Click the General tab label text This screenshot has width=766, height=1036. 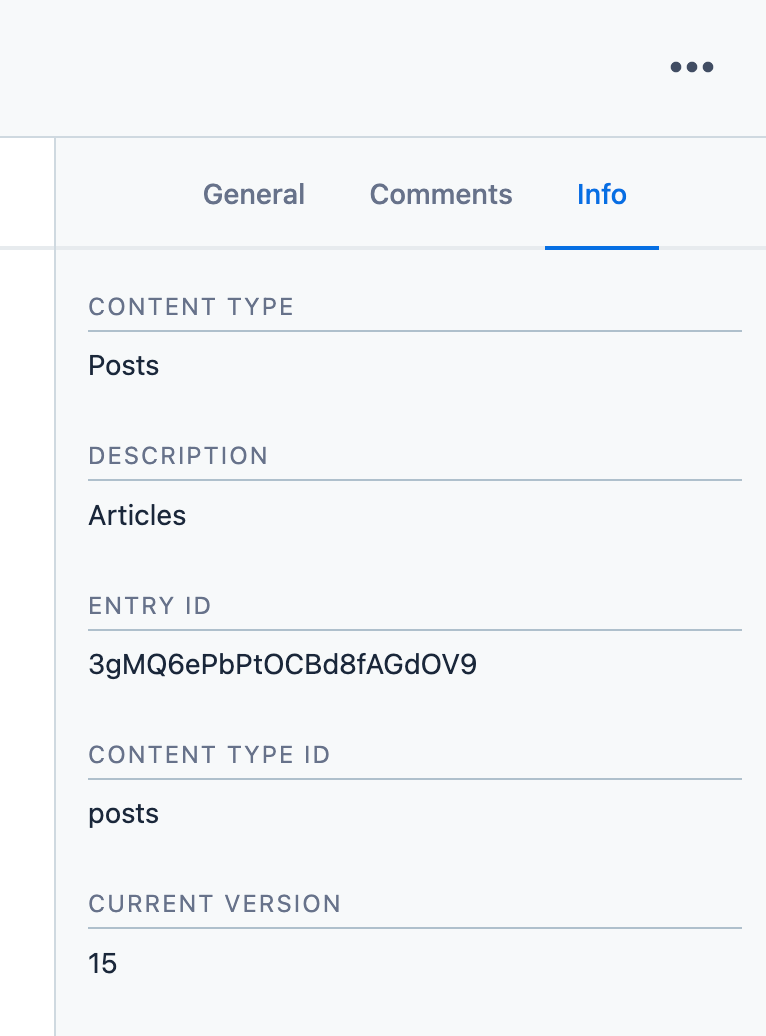[253, 194]
